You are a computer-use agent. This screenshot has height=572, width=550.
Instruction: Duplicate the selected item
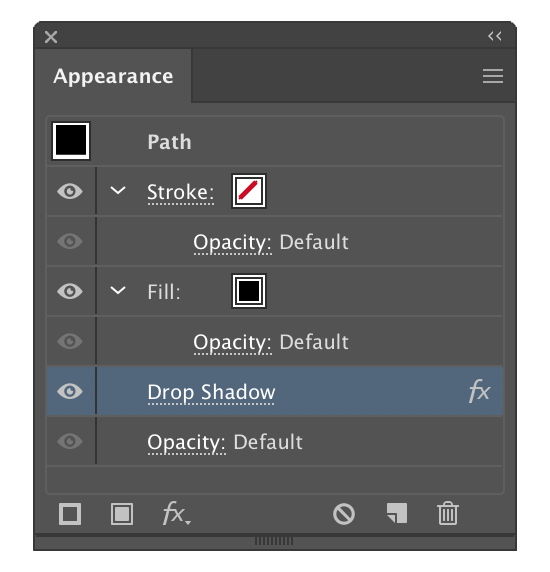pos(397,513)
